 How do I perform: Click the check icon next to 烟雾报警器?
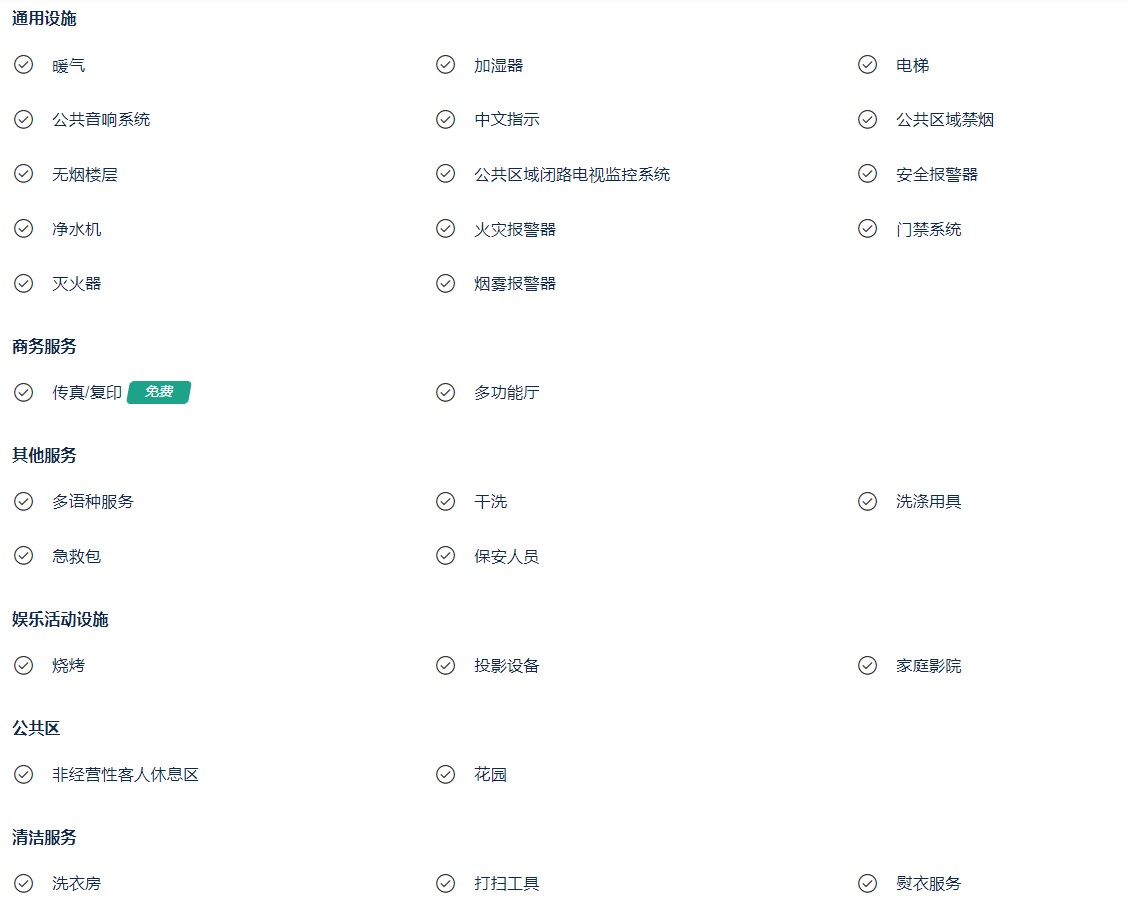click(445, 283)
